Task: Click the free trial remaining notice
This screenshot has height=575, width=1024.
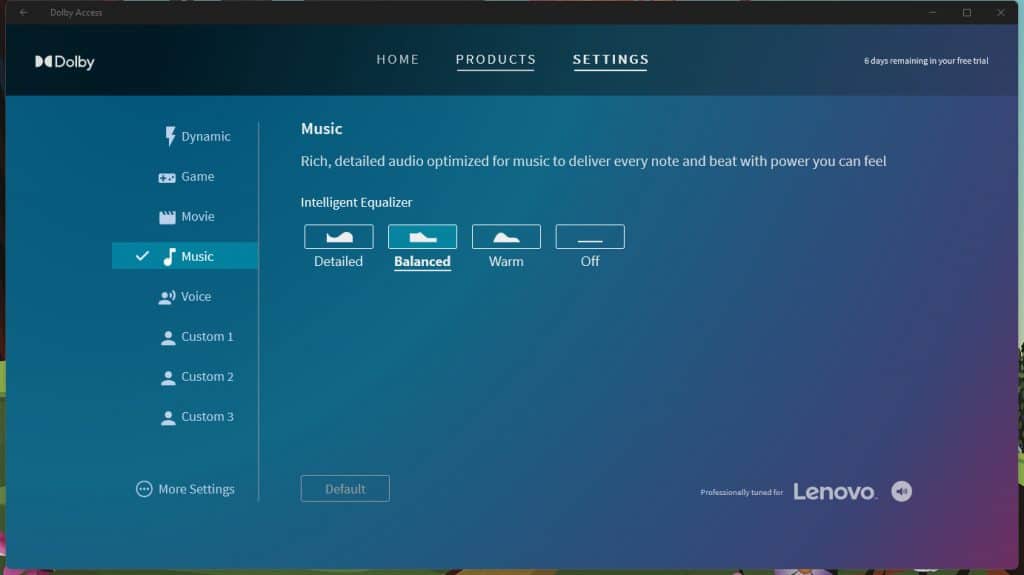Action: click(x=926, y=61)
